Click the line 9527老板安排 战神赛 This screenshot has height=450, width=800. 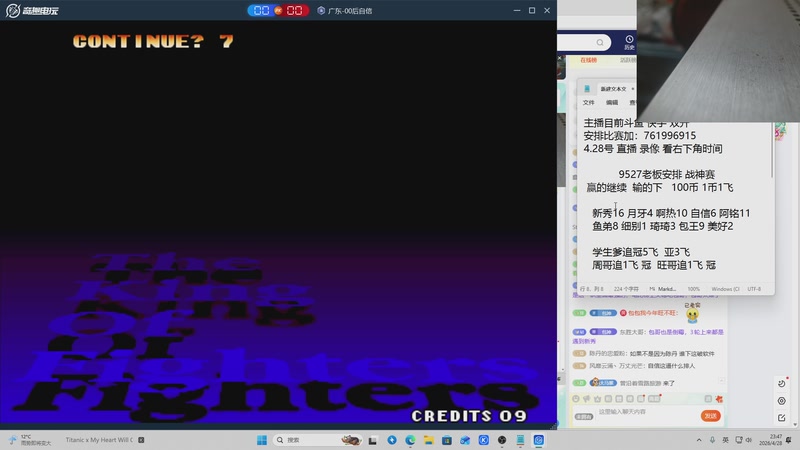666,174
